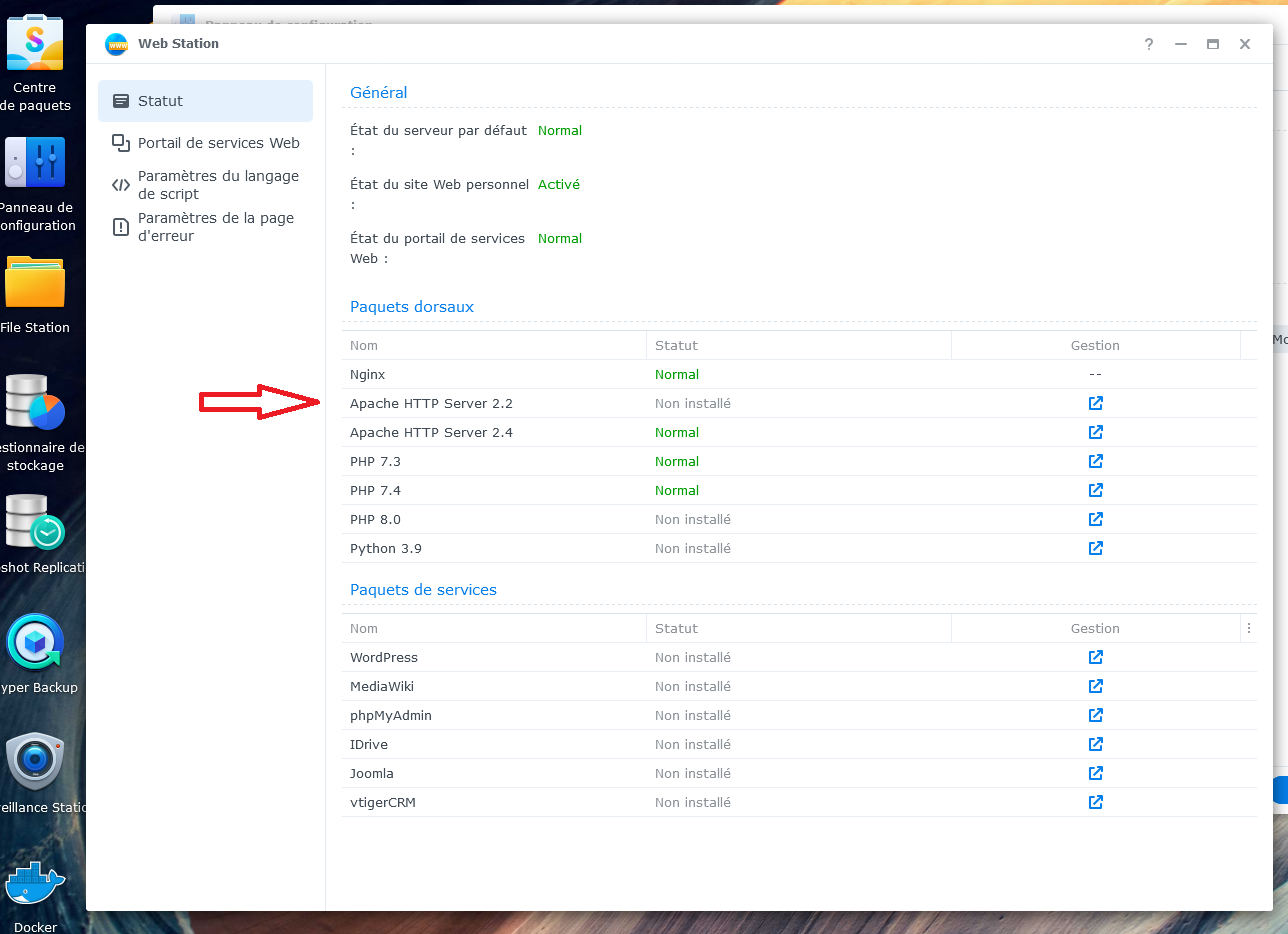Image resolution: width=1288 pixels, height=934 pixels.
Task: Select the Statut tab in the sidebar
Action: click(x=205, y=101)
